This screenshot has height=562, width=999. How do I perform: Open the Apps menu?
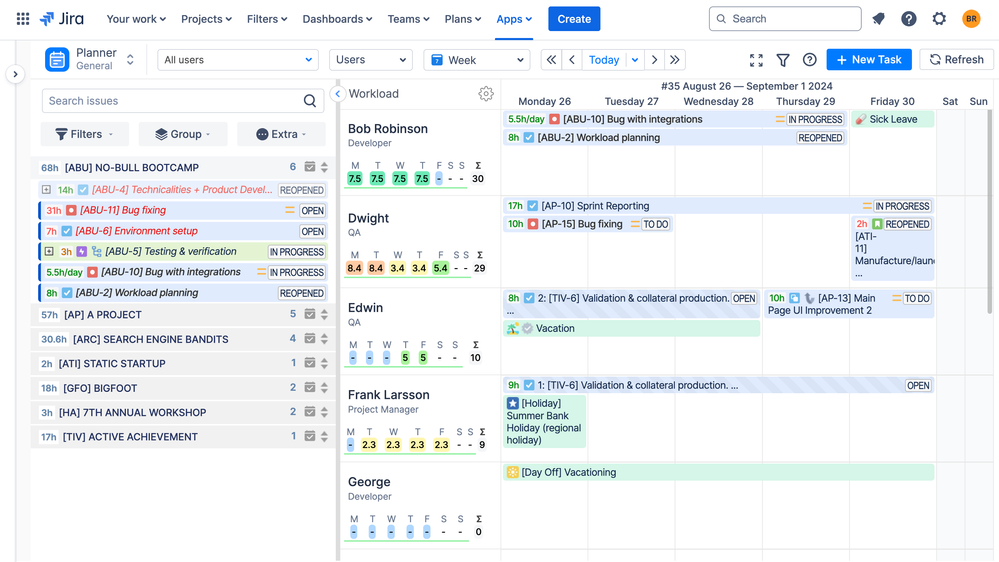514,19
